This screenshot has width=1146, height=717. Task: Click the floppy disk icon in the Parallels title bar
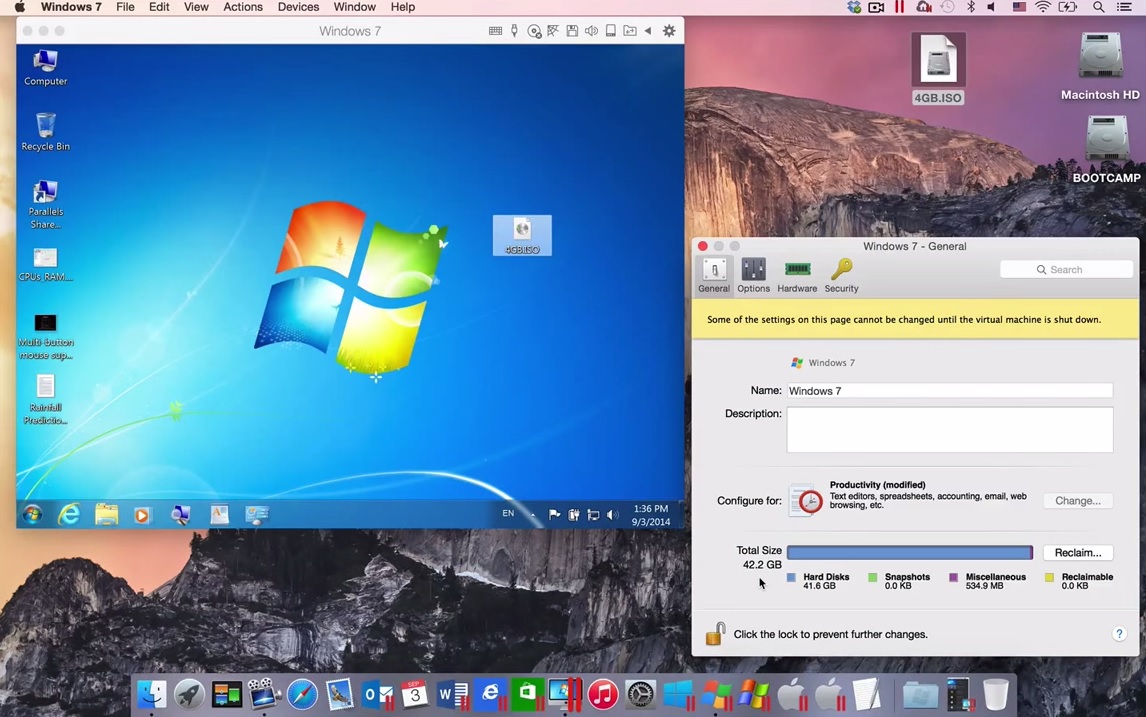pos(572,31)
